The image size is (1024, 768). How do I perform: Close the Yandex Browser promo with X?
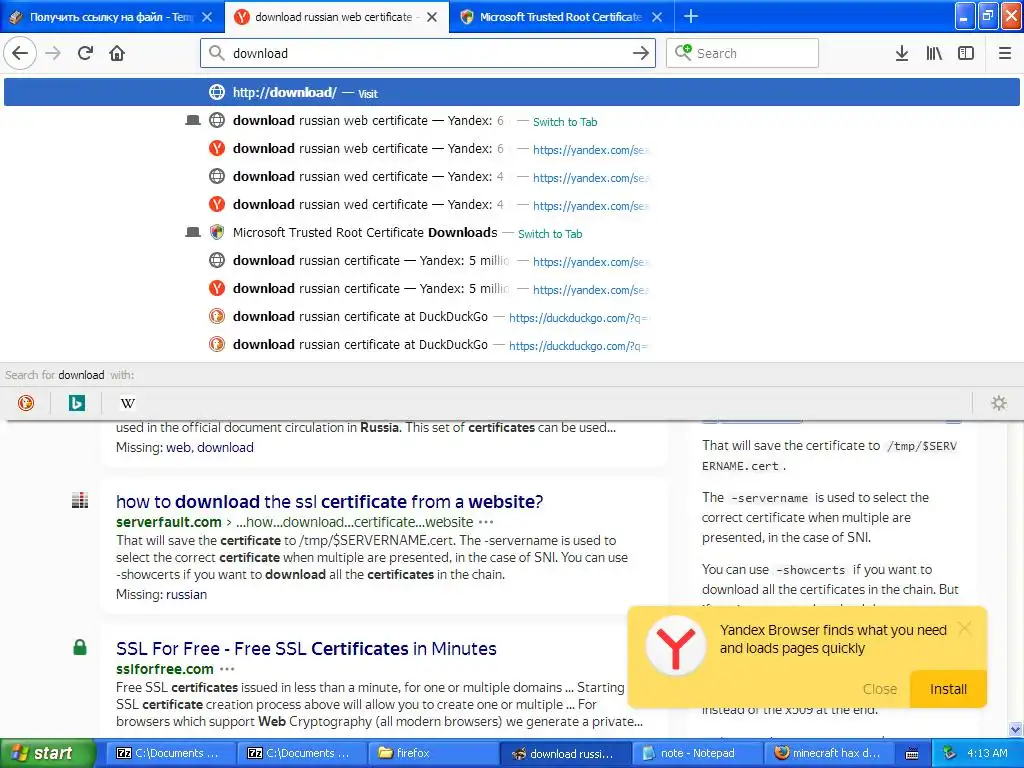[964, 628]
